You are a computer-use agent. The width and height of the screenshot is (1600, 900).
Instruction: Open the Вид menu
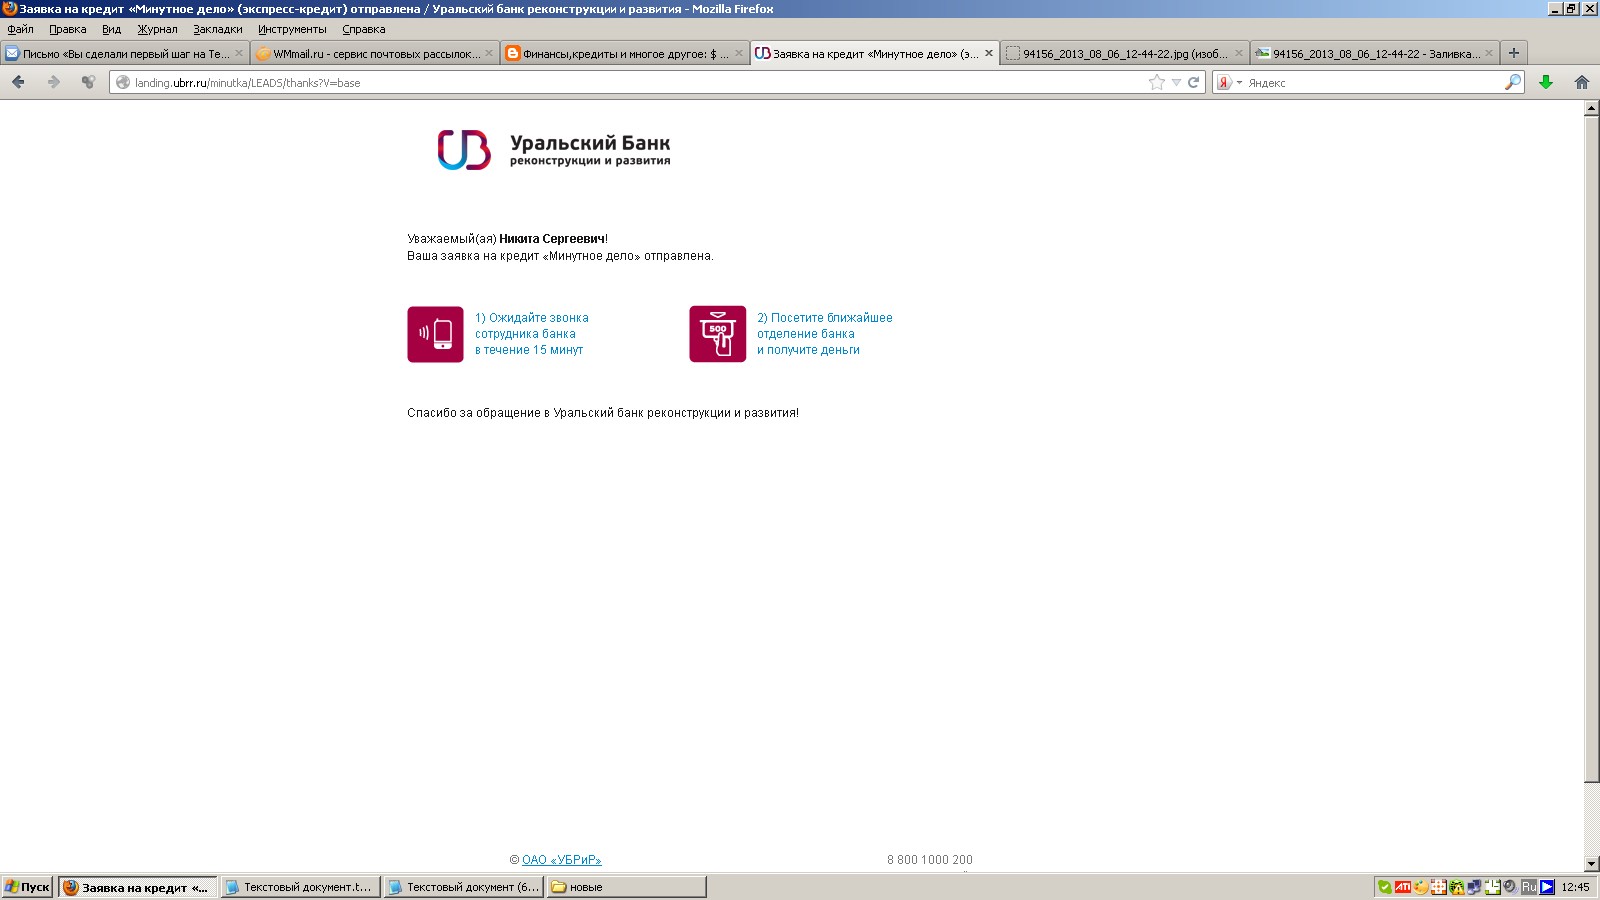[111, 29]
